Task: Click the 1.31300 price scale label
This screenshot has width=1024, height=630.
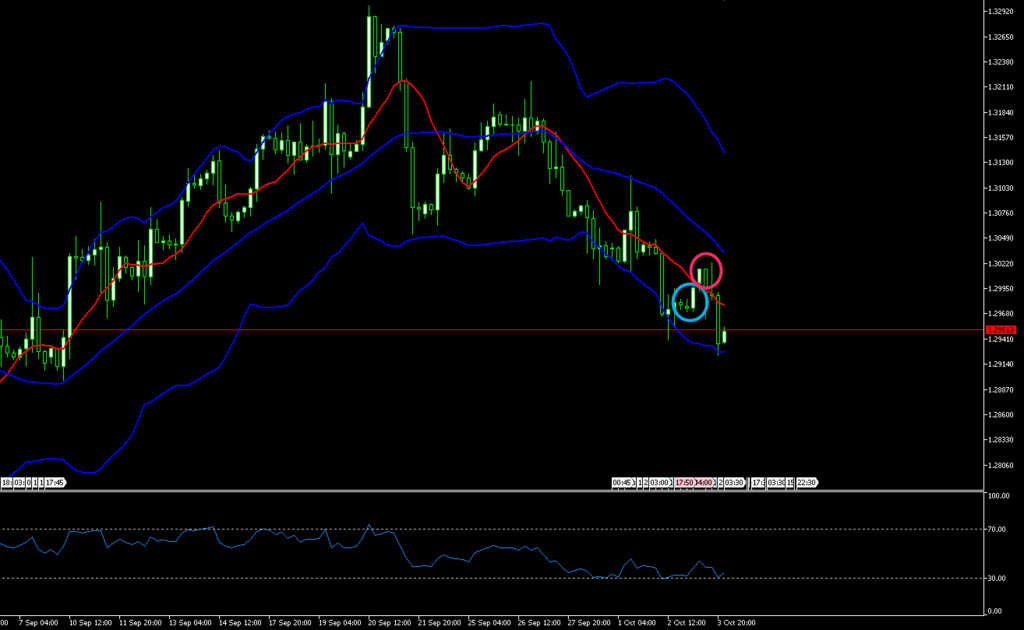Action: 1000,163
